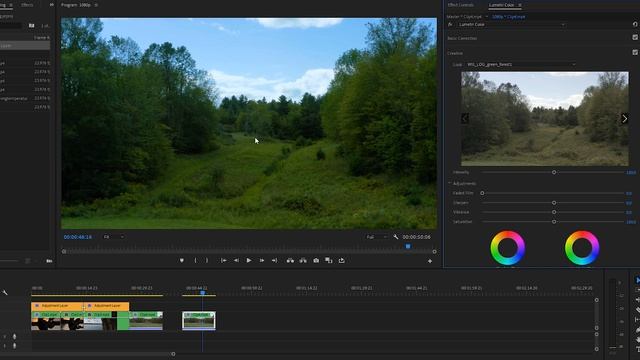
Task: Select the second Adjustment Layer clip
Action: pos(107,306)
